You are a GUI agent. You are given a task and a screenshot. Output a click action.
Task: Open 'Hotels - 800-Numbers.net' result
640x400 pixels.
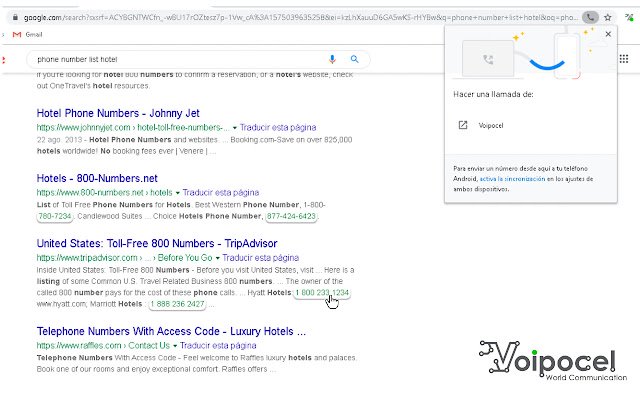tap(97, 178)
